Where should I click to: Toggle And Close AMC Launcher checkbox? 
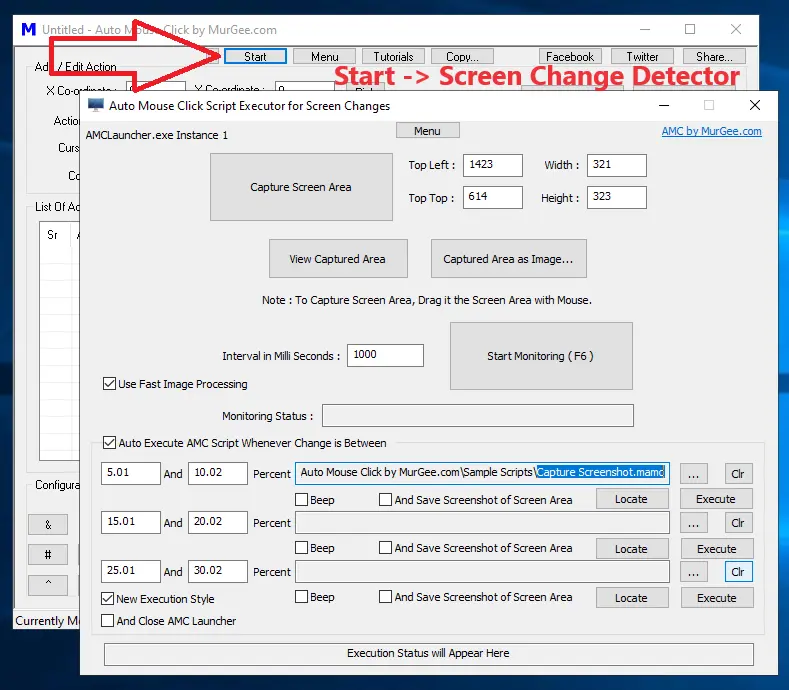coord(108,621)
